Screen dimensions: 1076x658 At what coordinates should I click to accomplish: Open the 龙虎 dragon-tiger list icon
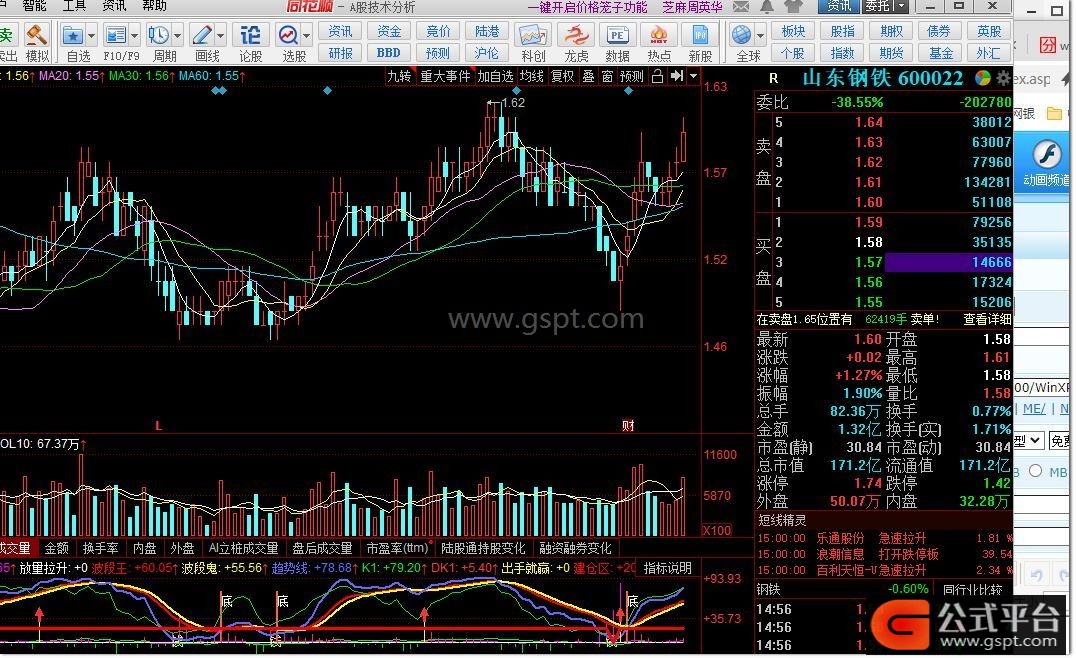pos(575,34)
